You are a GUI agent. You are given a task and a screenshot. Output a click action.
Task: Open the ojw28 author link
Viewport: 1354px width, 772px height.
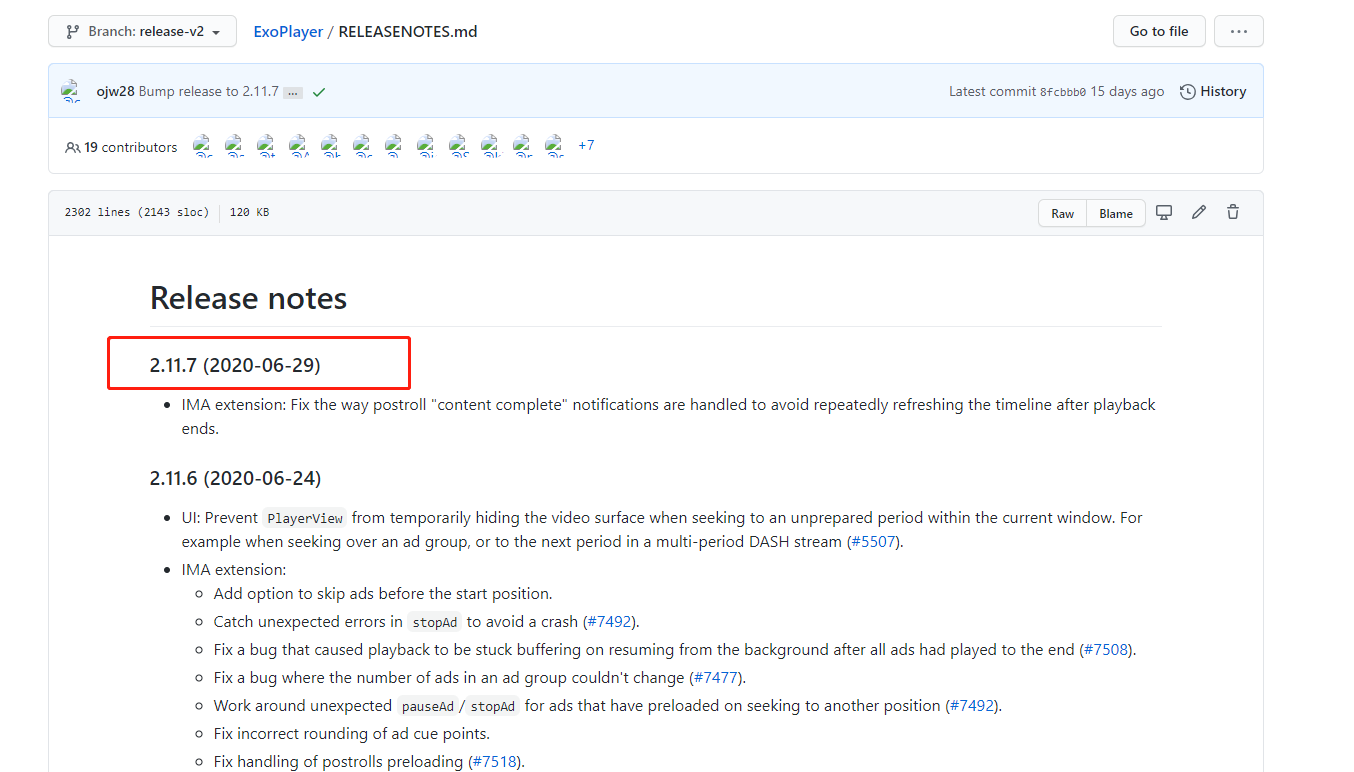(115, 91)
